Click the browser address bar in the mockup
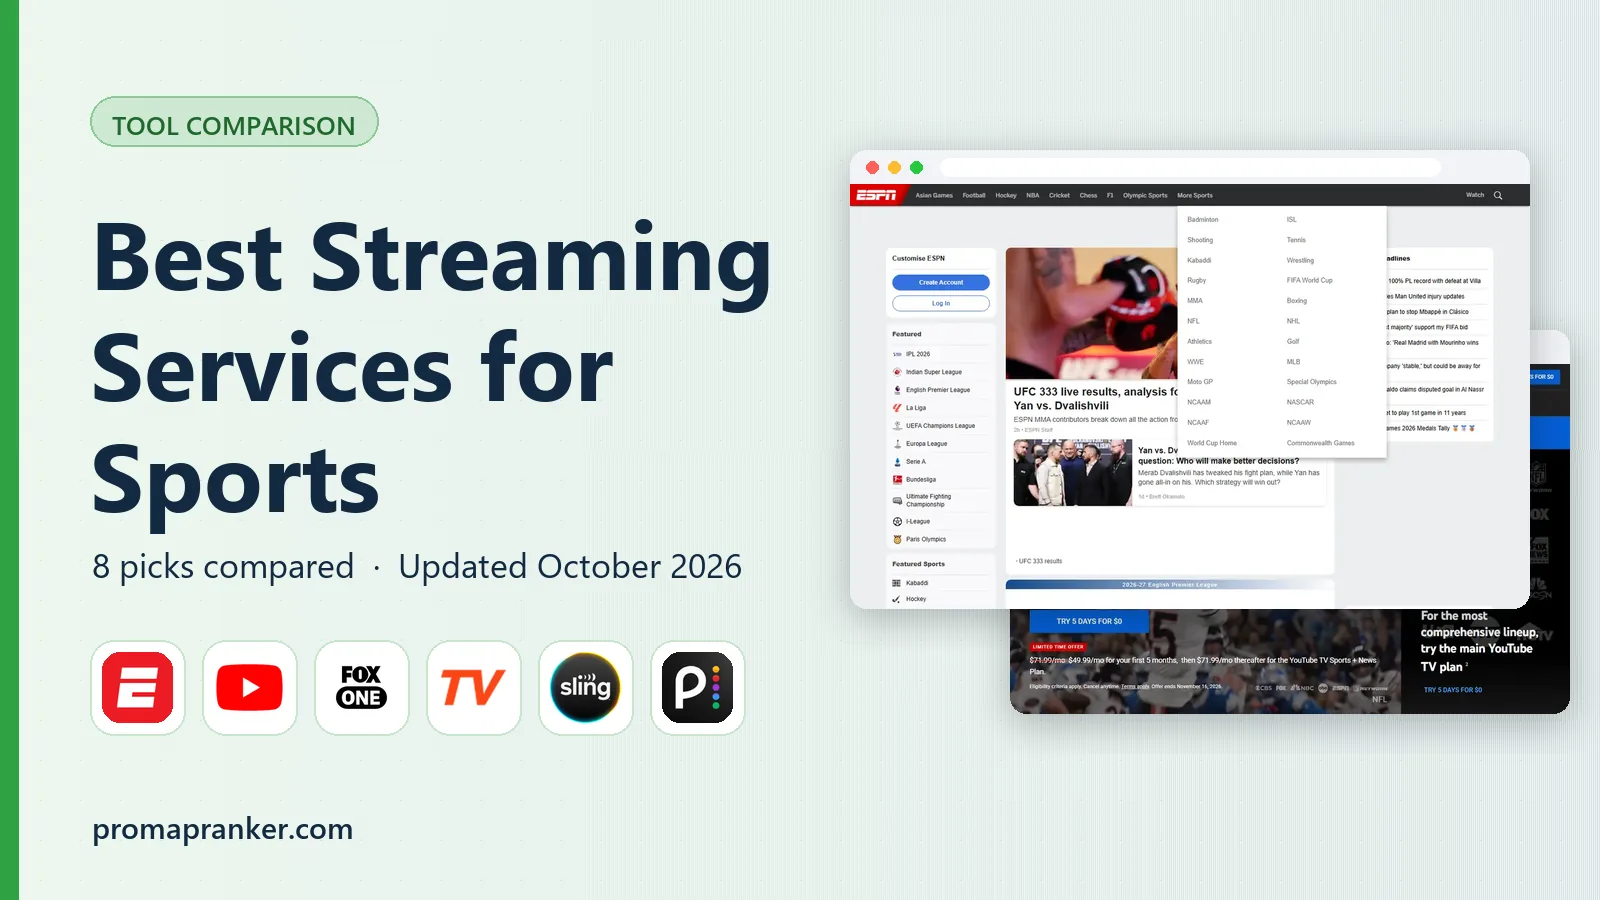The image size is (1600, 900). (1190, 168)
